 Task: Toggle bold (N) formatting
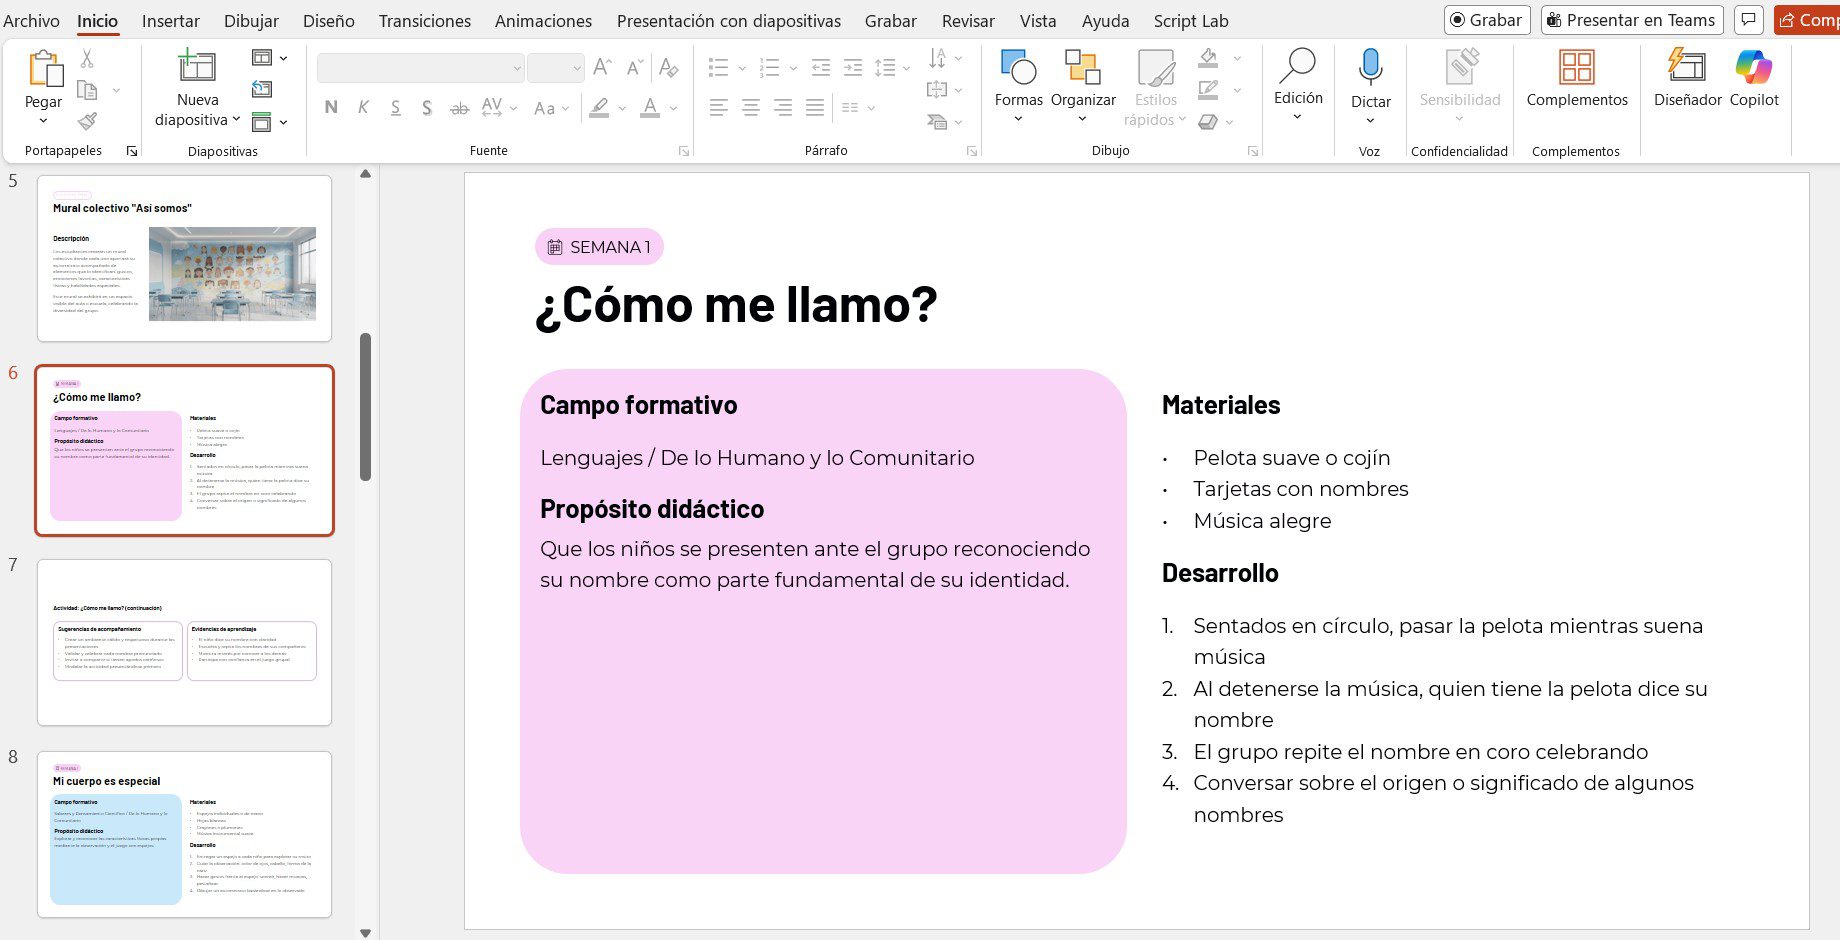click(x=331, y=108)
